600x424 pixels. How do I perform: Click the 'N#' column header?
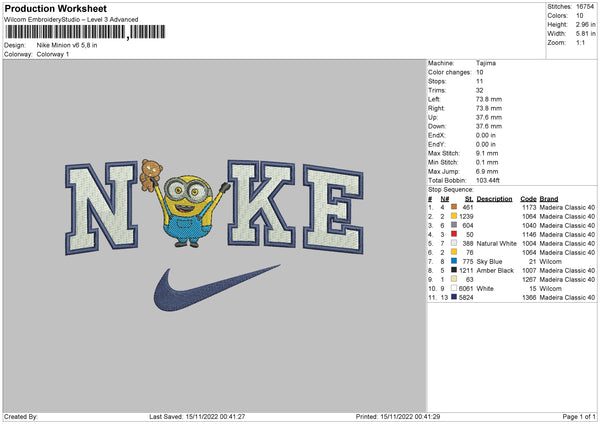pyautogui.click(x=445, y=199)
